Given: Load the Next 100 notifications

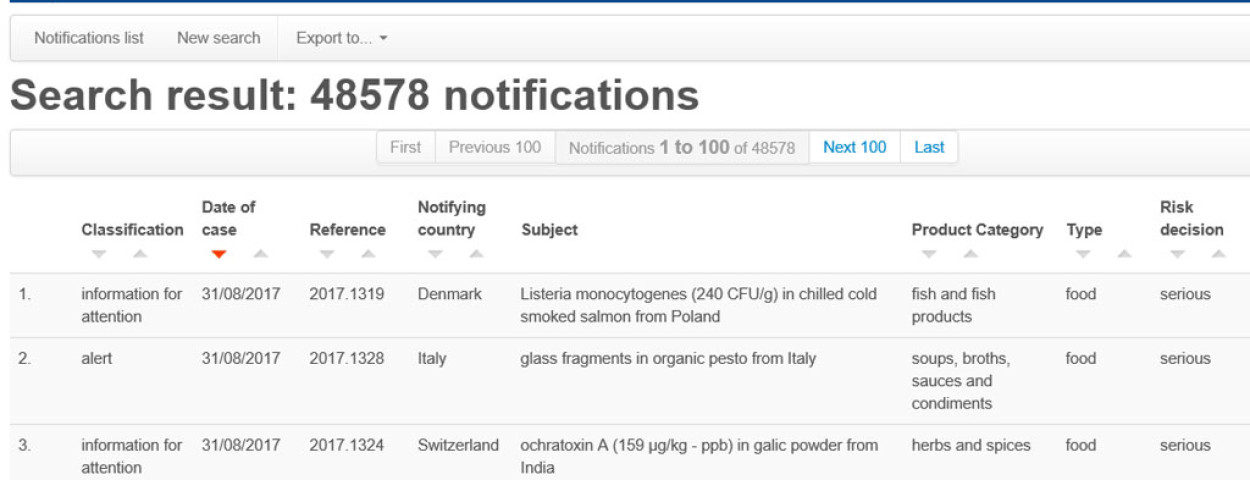Looking at the screenshot, I should point(854,148).
